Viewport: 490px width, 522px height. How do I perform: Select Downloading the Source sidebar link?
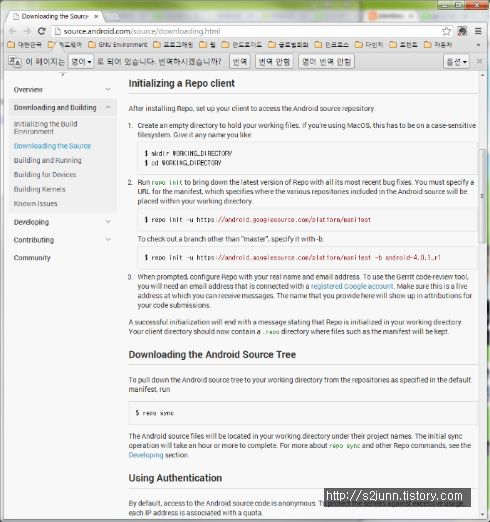(x=52, y=146)
